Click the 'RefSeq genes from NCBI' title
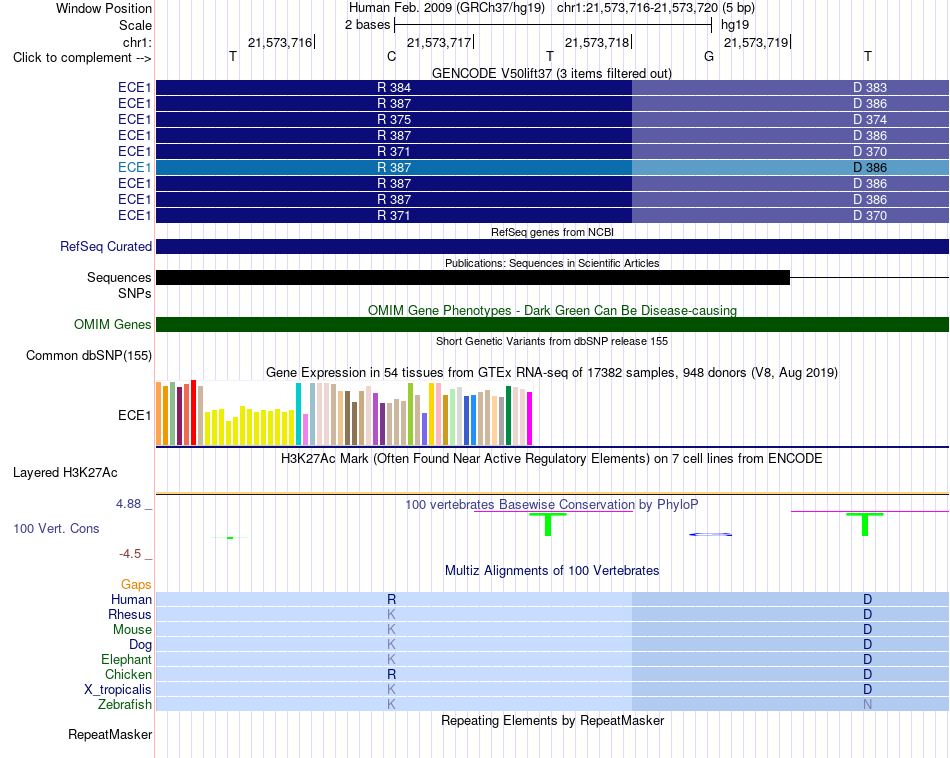Image resolution: width=950 pixels, height=758 pixels. pos(553,232)
